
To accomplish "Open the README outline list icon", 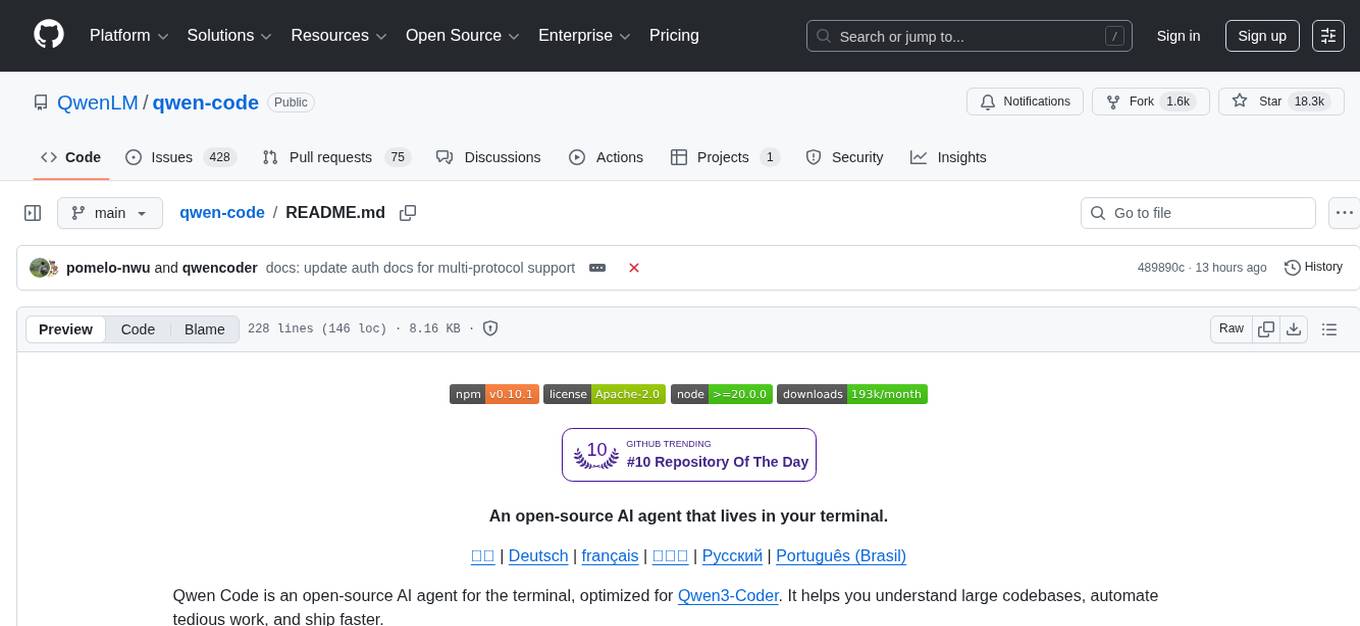I will [1329, 328].
